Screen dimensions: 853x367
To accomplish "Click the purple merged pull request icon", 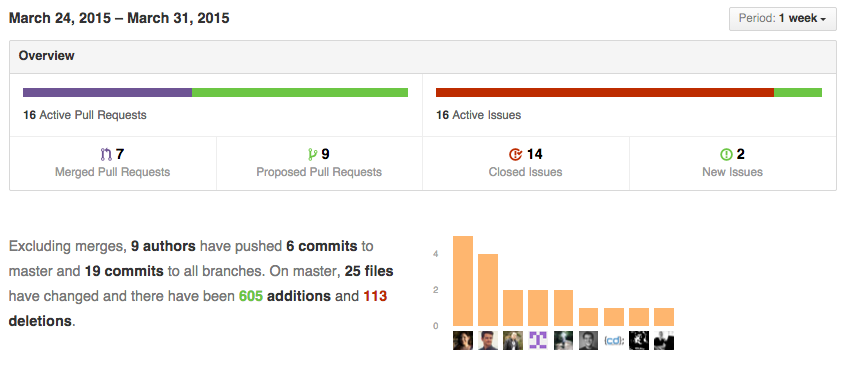I will coord(106,155).
